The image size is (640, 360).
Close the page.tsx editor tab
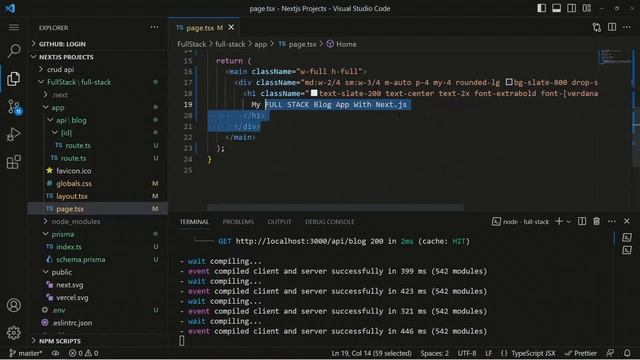click(x=231, y=27)
